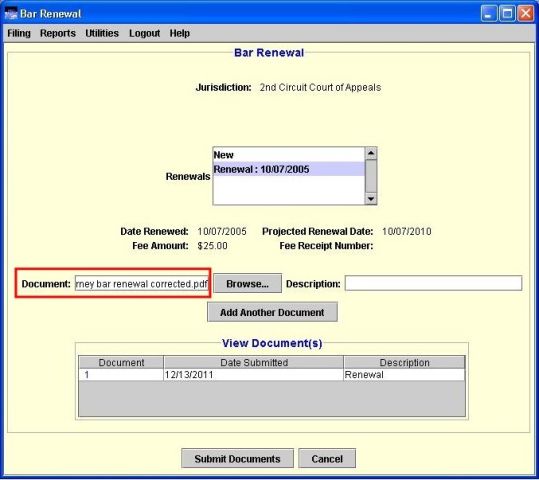Close the Bar Renewal window

526,14
